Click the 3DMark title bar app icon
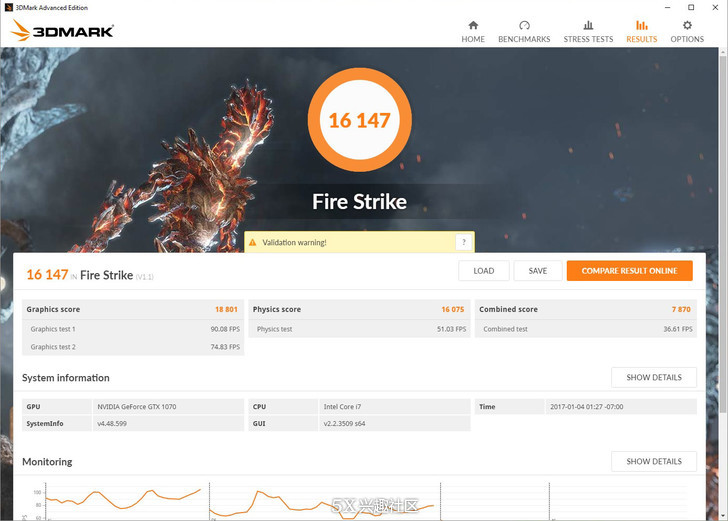 [8, 7]
